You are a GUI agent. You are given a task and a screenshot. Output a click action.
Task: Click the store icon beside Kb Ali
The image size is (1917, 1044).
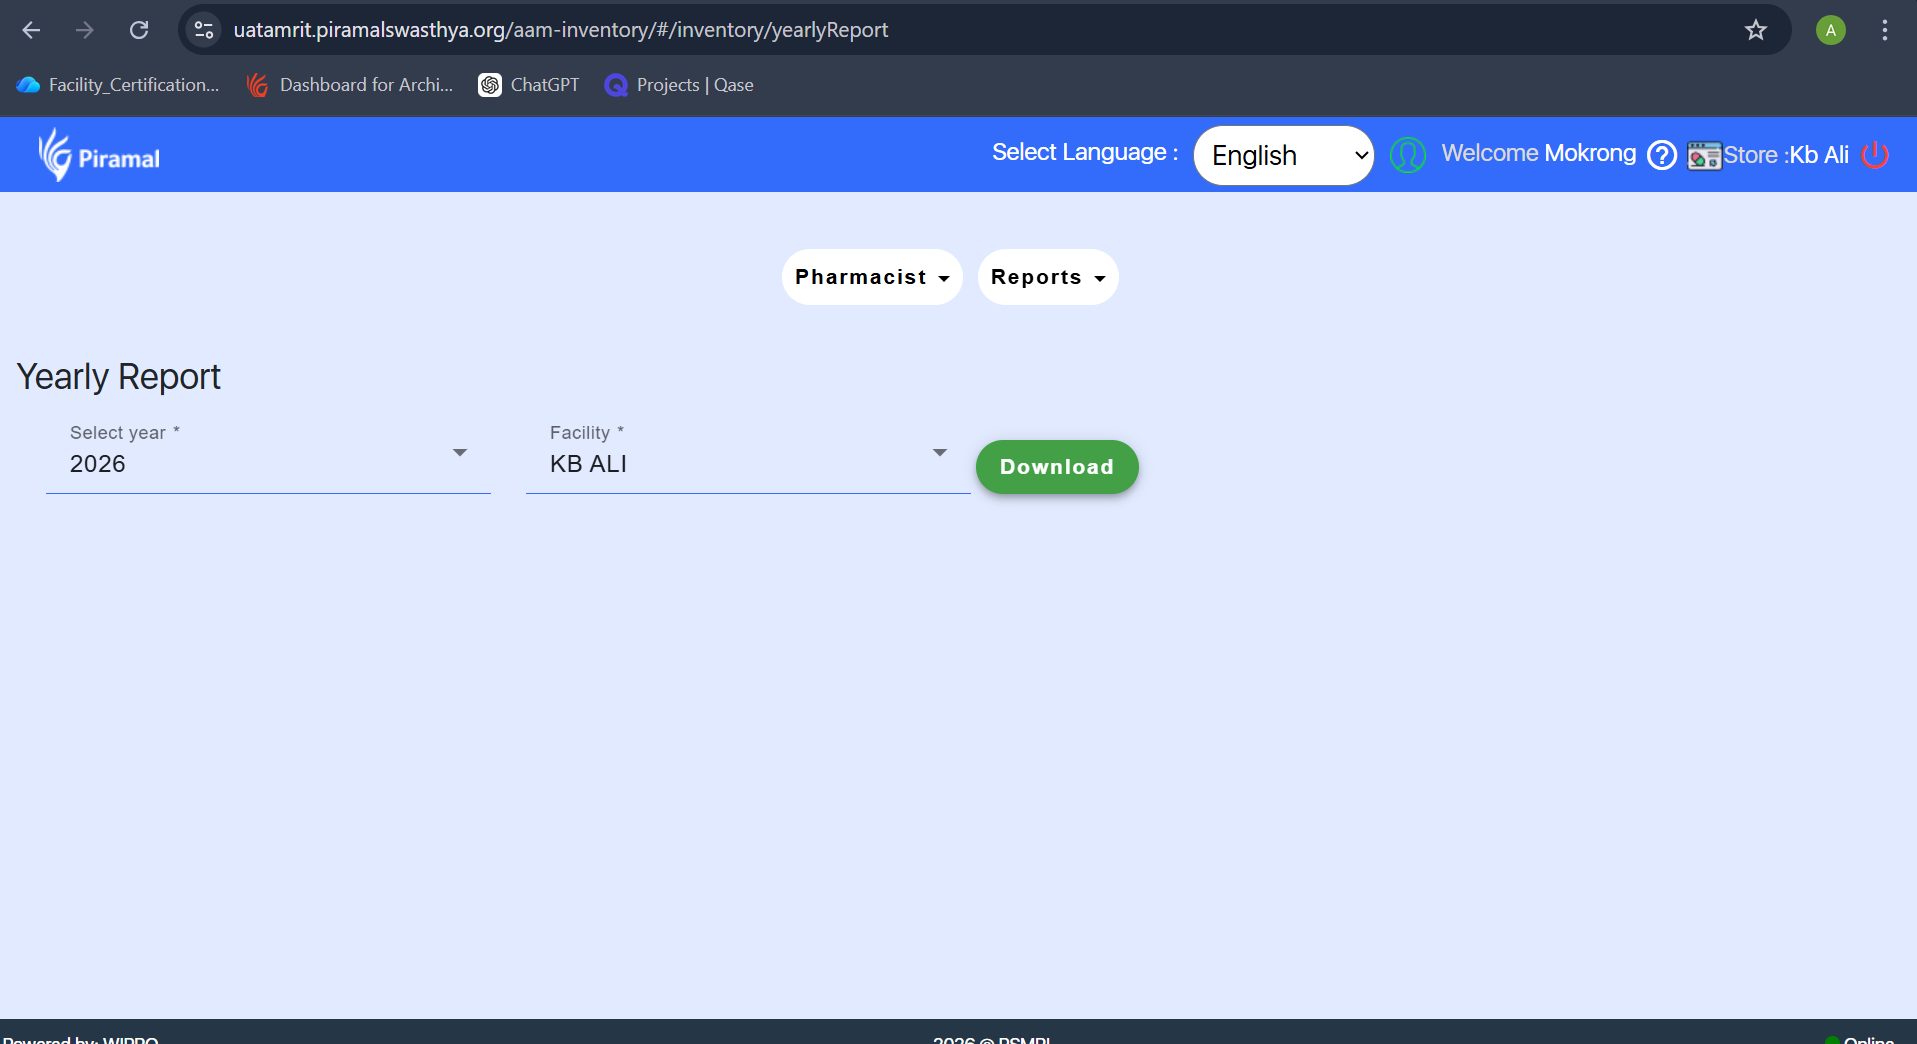coord(1704,156)
